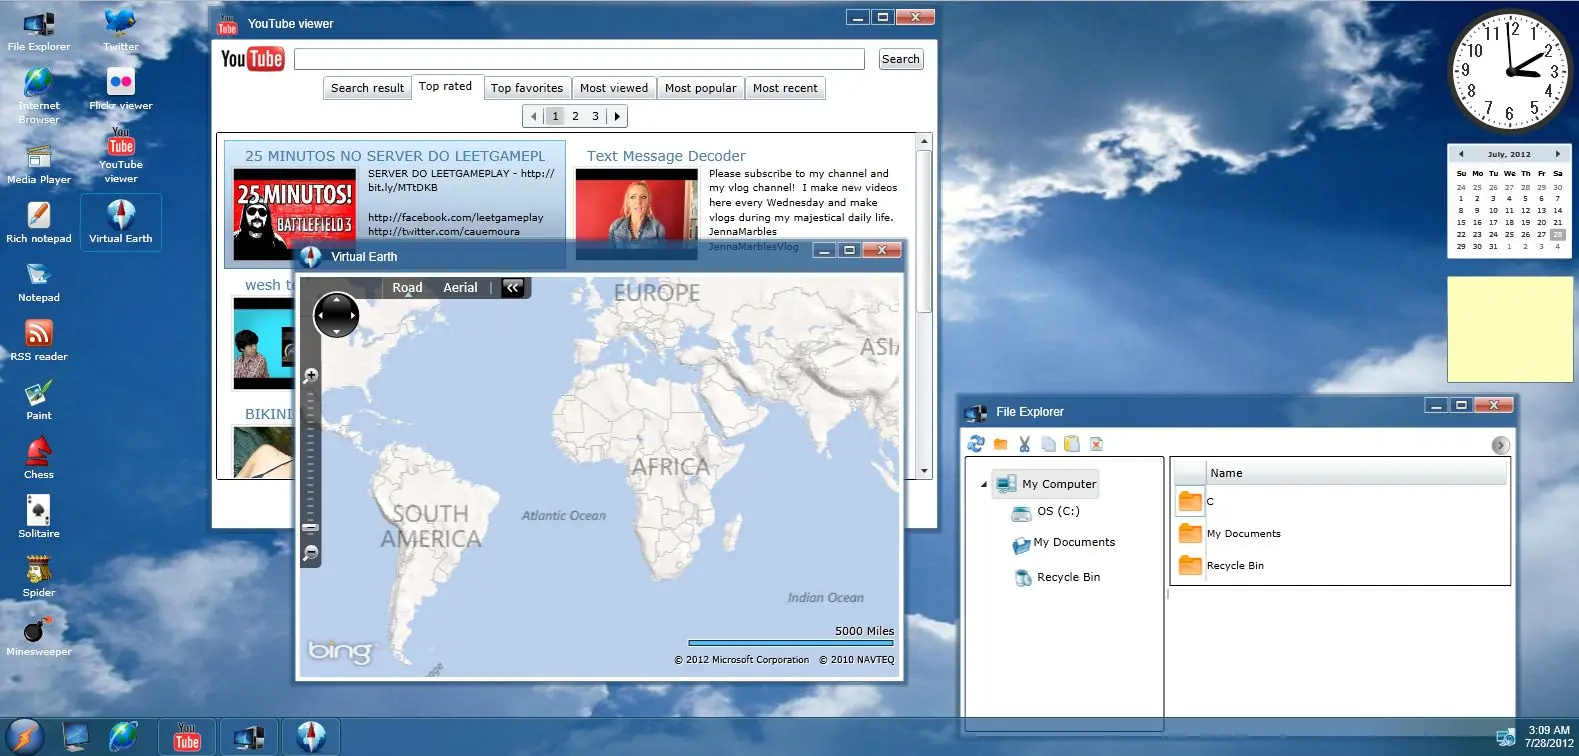Expand the File Explorer side panel arrow button
This screenshot has width=1579, height=756.
[1499, 445]
